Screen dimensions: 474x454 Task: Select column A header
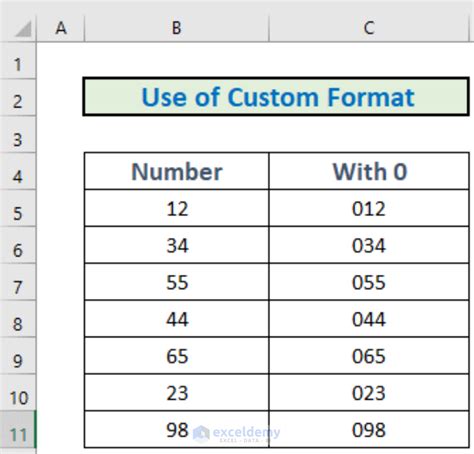click(60, 28)
